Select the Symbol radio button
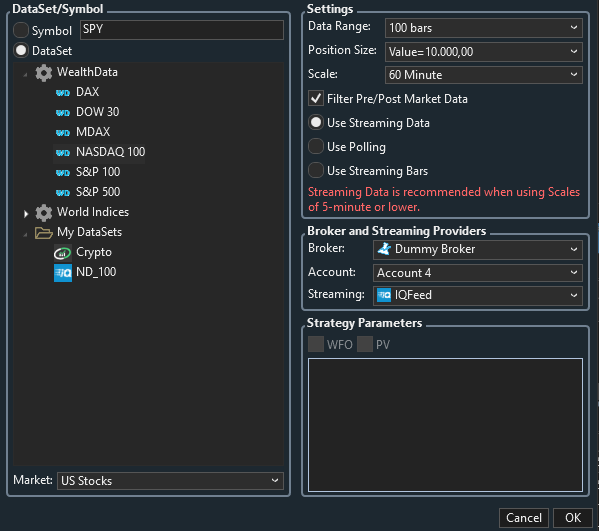The image size is (599, 531). [21, 30]
